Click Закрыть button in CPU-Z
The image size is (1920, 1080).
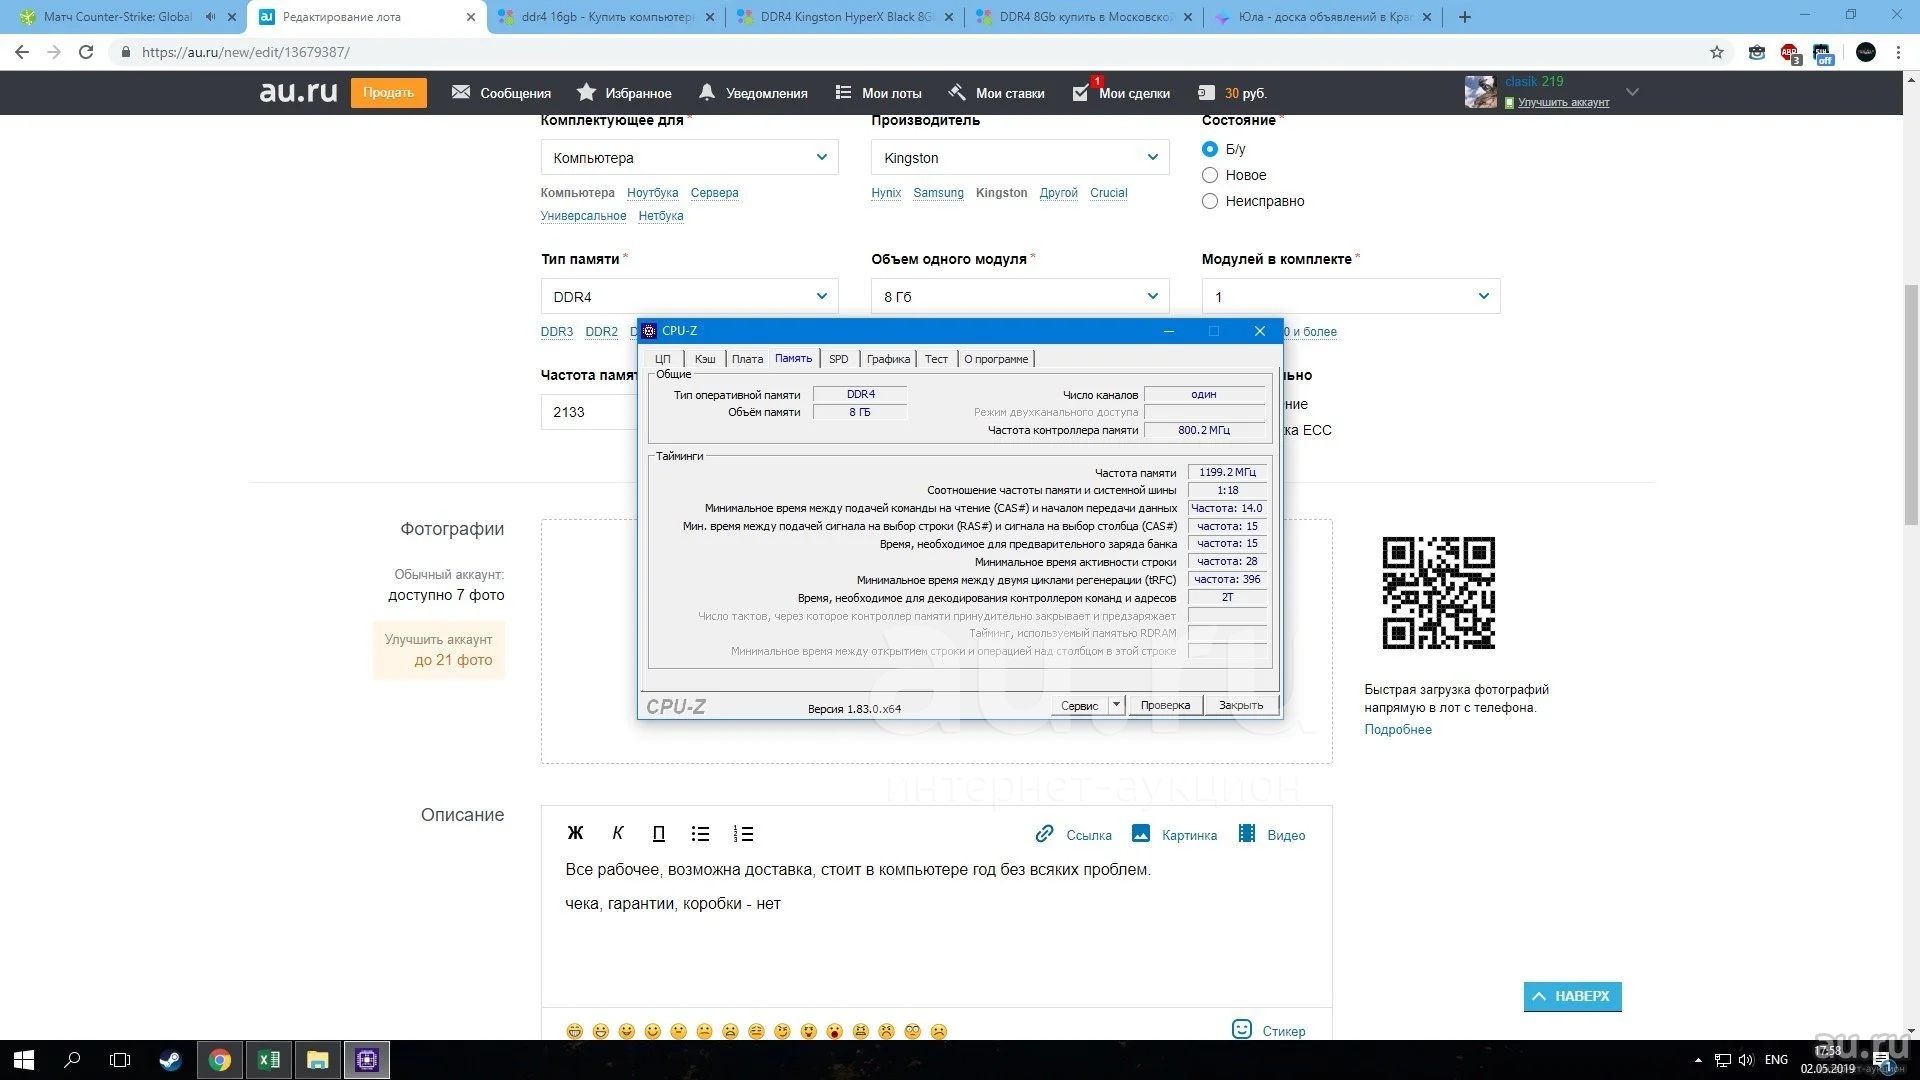click(x=1241, y=705)
